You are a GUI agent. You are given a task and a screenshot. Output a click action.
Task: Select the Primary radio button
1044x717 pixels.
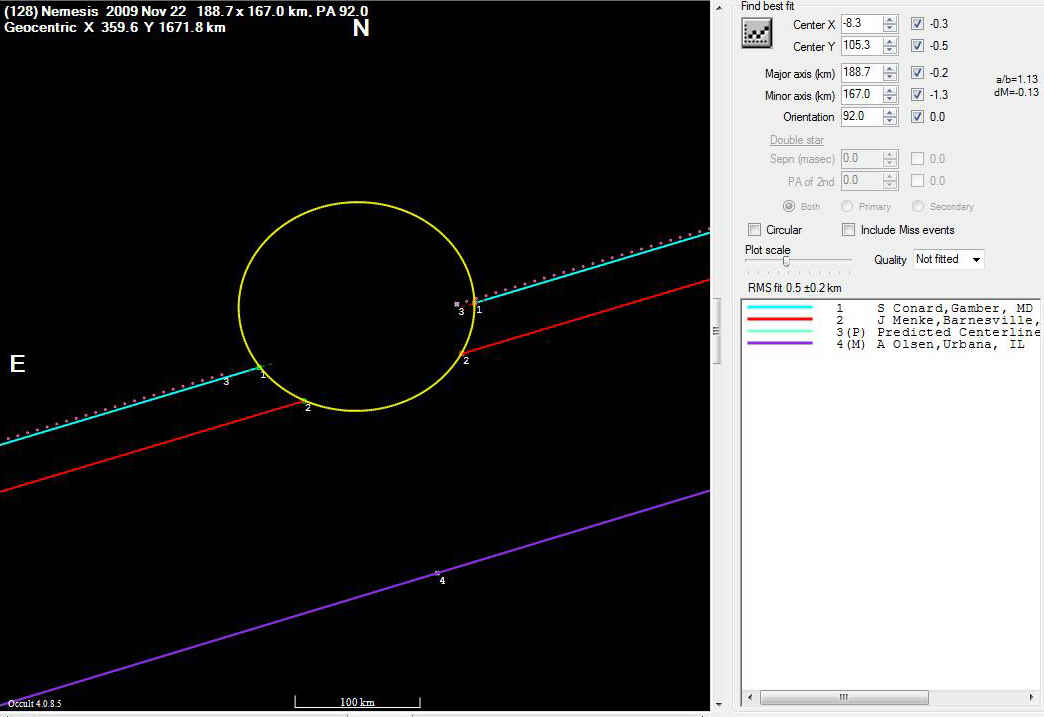point(847,206)
